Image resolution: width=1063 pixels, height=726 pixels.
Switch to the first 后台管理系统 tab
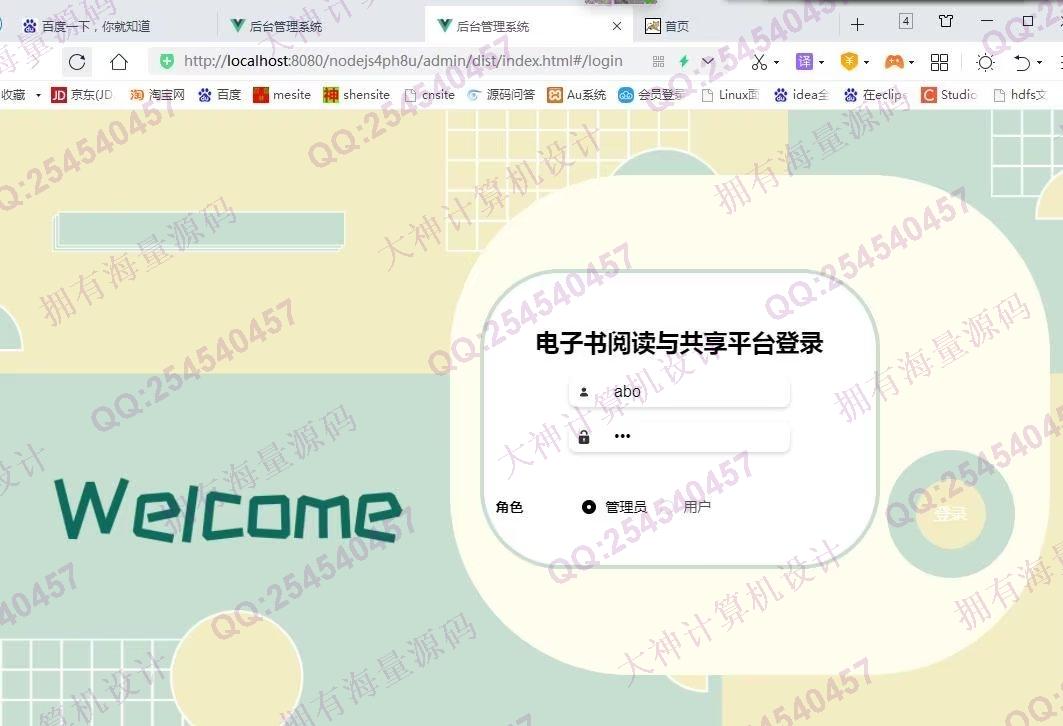pos(322,26)
